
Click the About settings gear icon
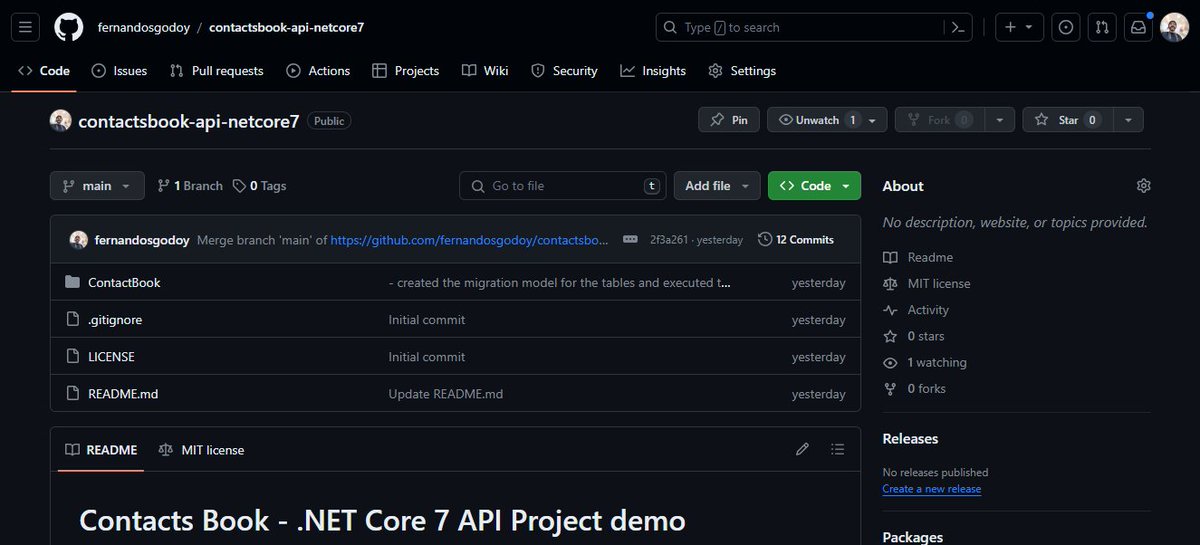click(x=1144, y=186)
